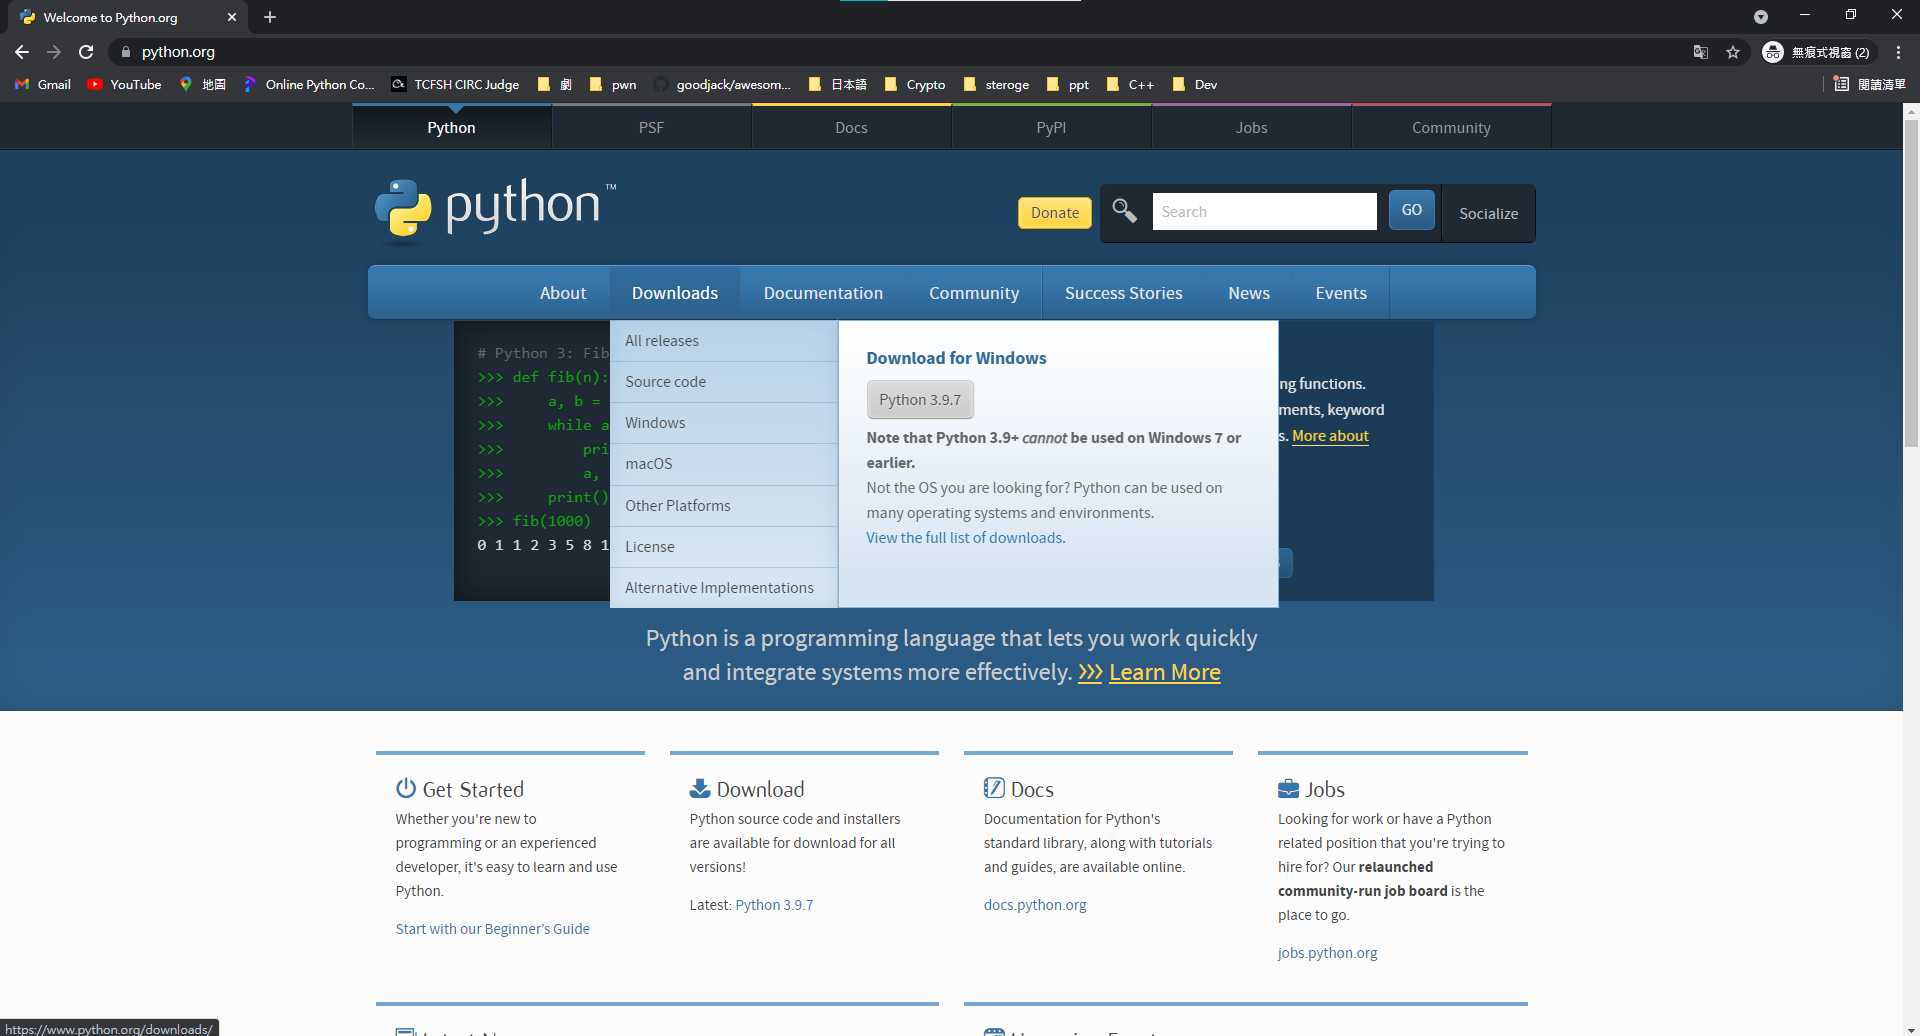Bookmark this page with the star icon
This screenshot has width=1920, height=1036.
1733,52
